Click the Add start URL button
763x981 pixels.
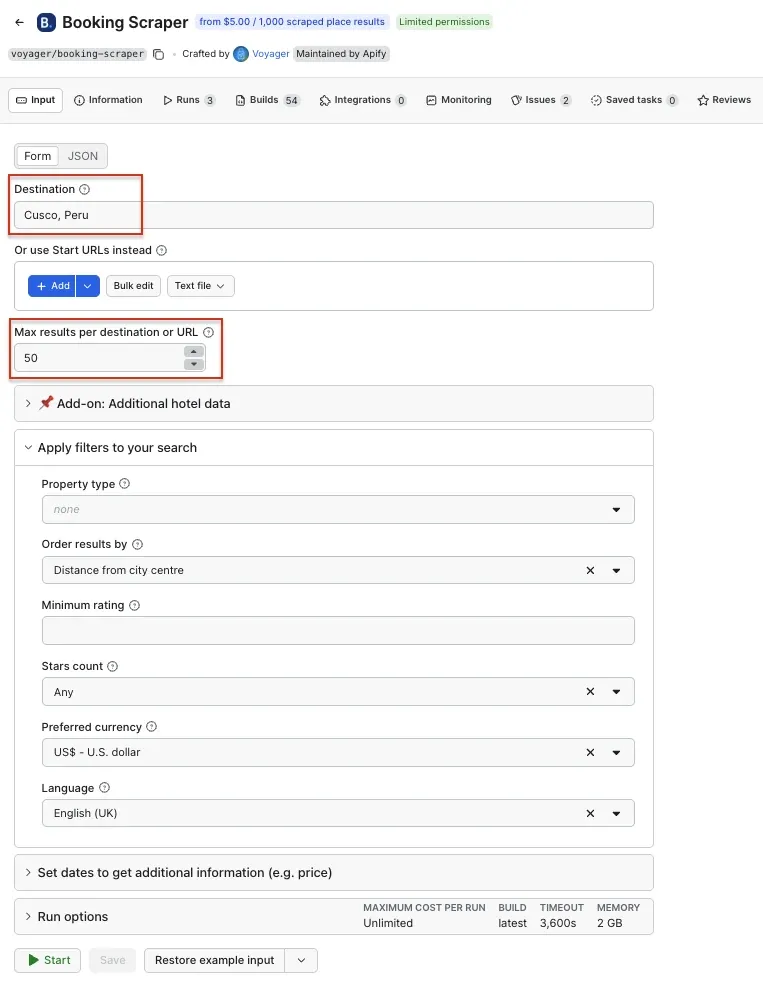(52, 286)
